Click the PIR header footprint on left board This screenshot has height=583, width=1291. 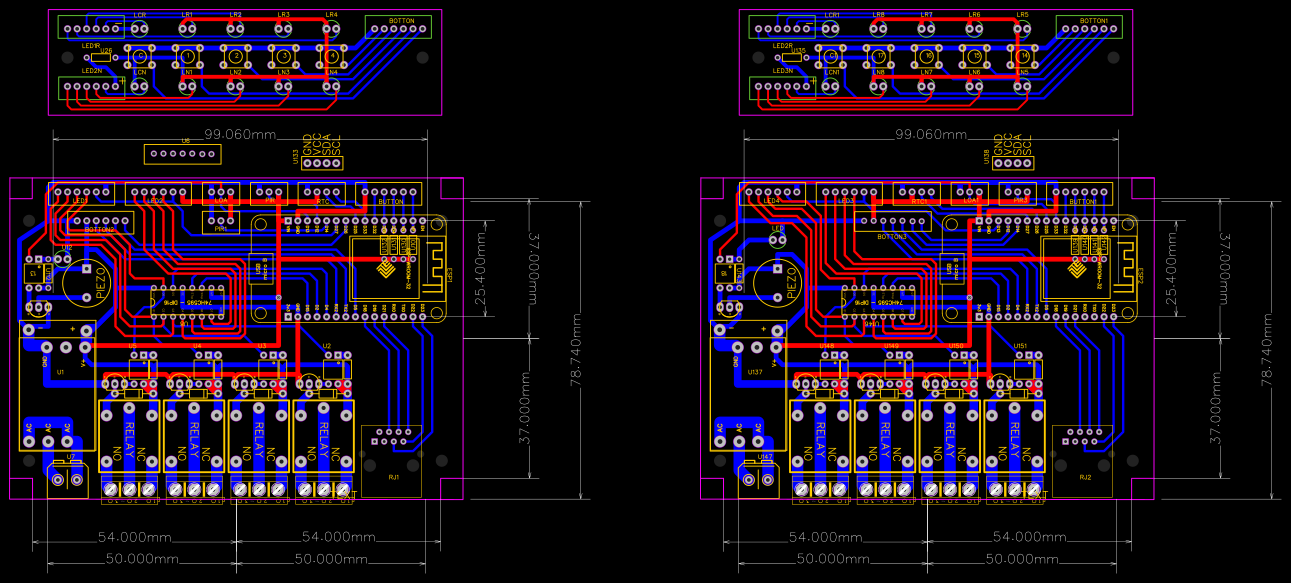(271, 192)
